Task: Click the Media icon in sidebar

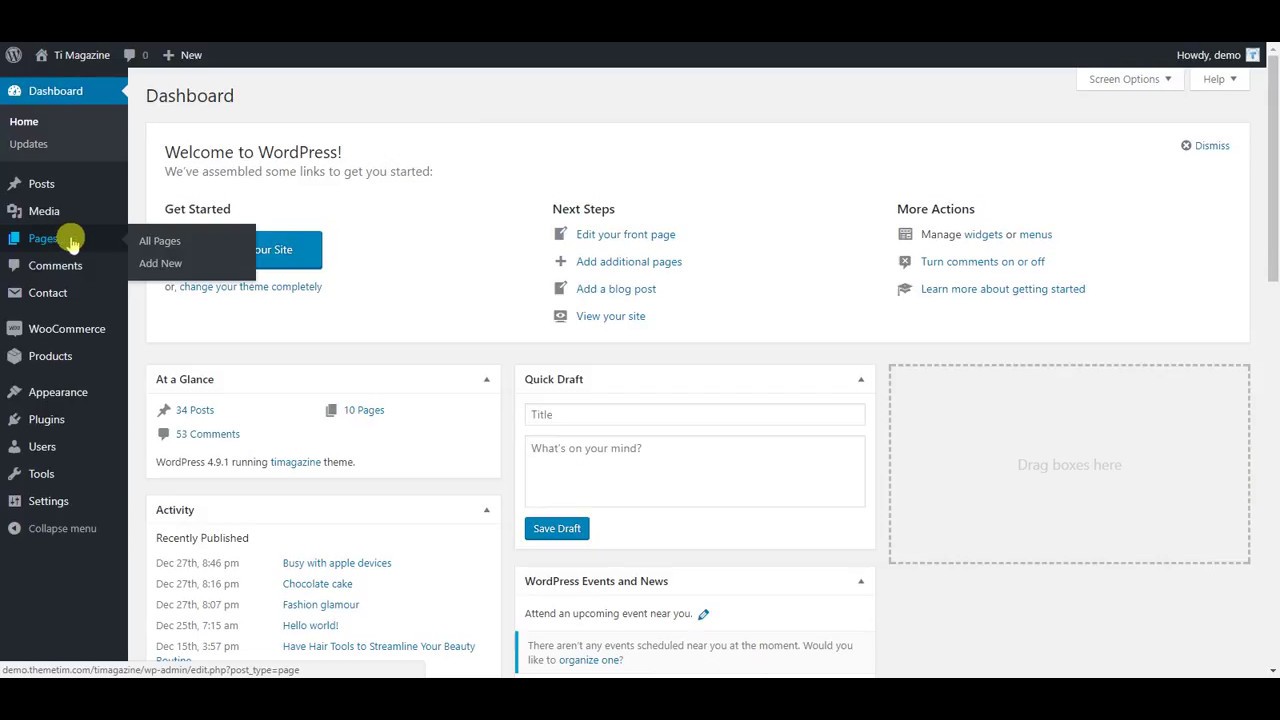Action: point(14,211)
